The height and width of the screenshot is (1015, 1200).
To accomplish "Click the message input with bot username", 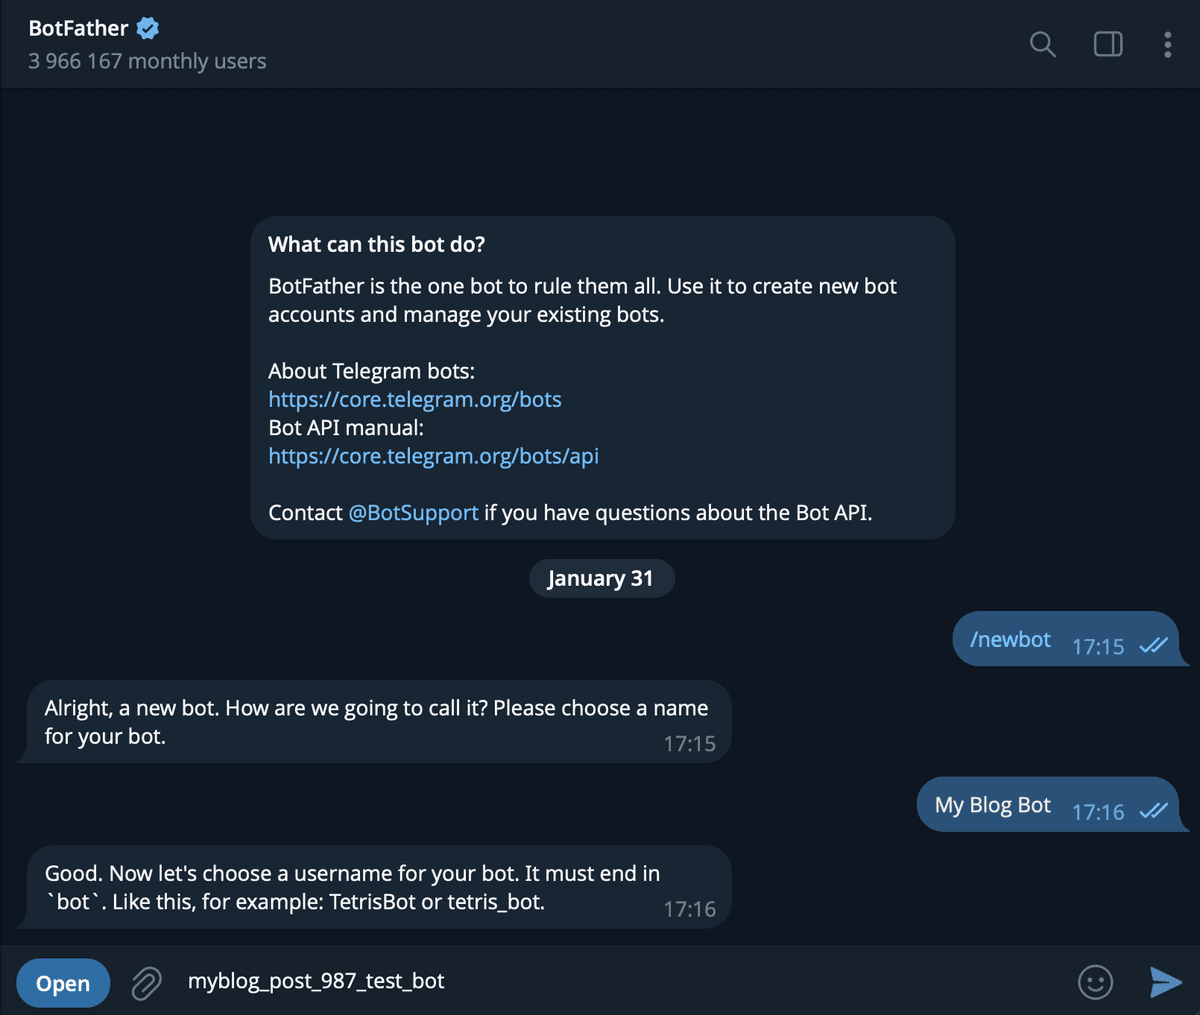I will 316,981.
